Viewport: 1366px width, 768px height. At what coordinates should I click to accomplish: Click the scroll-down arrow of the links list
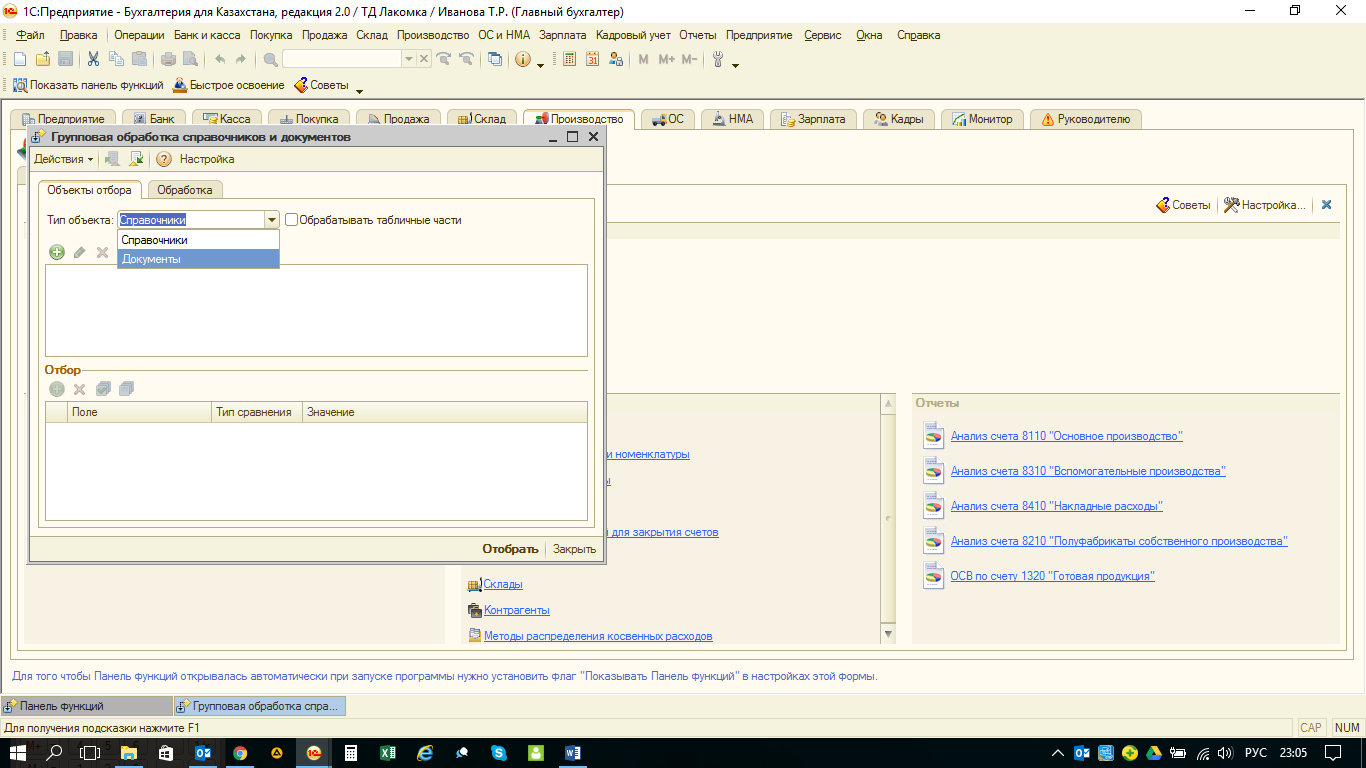coord(888,634)
